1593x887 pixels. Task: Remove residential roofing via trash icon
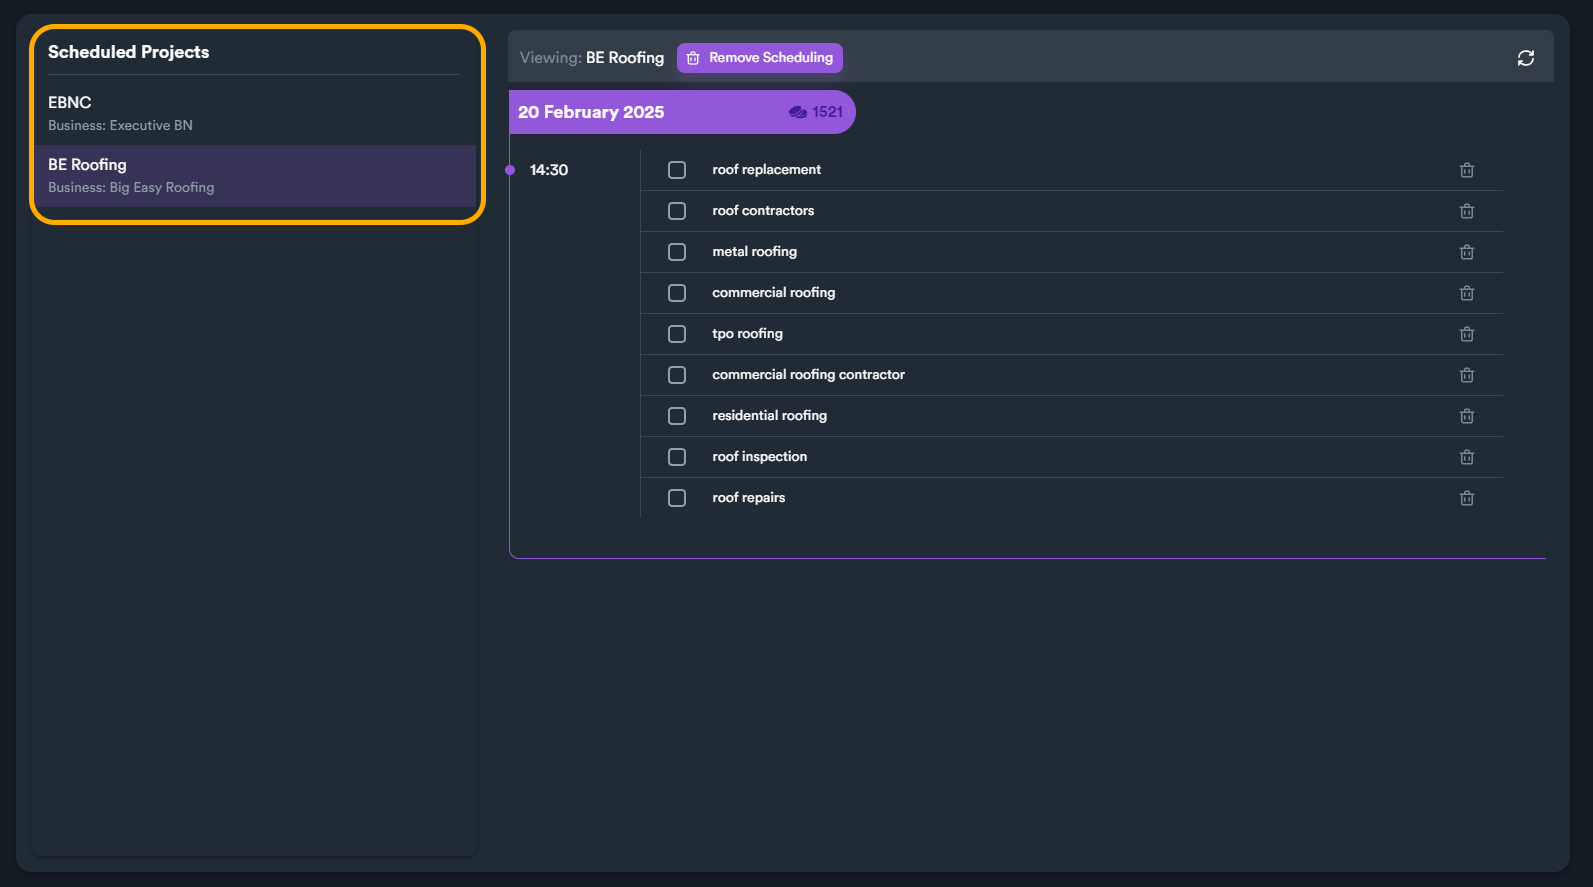pos(1466,416)
